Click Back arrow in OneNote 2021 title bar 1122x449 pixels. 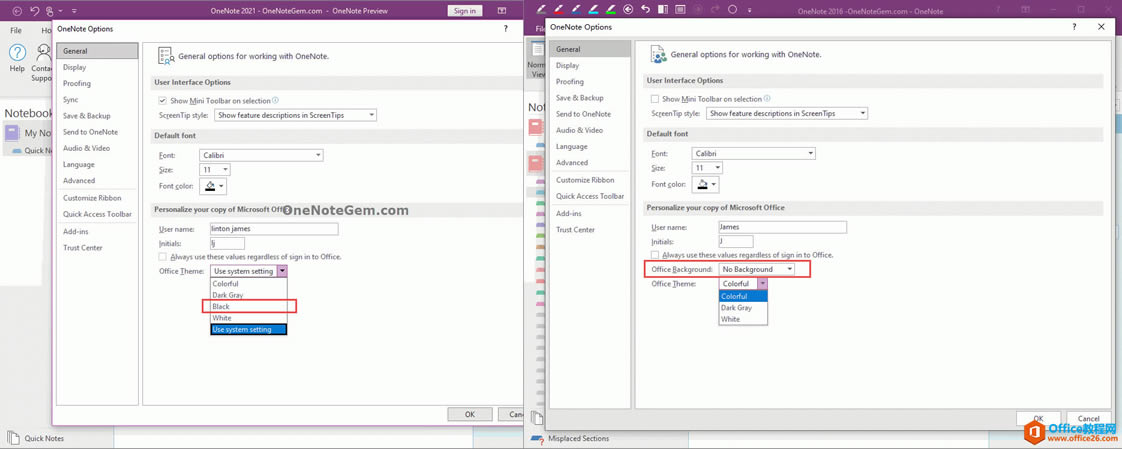pyautogui.click(x=18, y=11)
